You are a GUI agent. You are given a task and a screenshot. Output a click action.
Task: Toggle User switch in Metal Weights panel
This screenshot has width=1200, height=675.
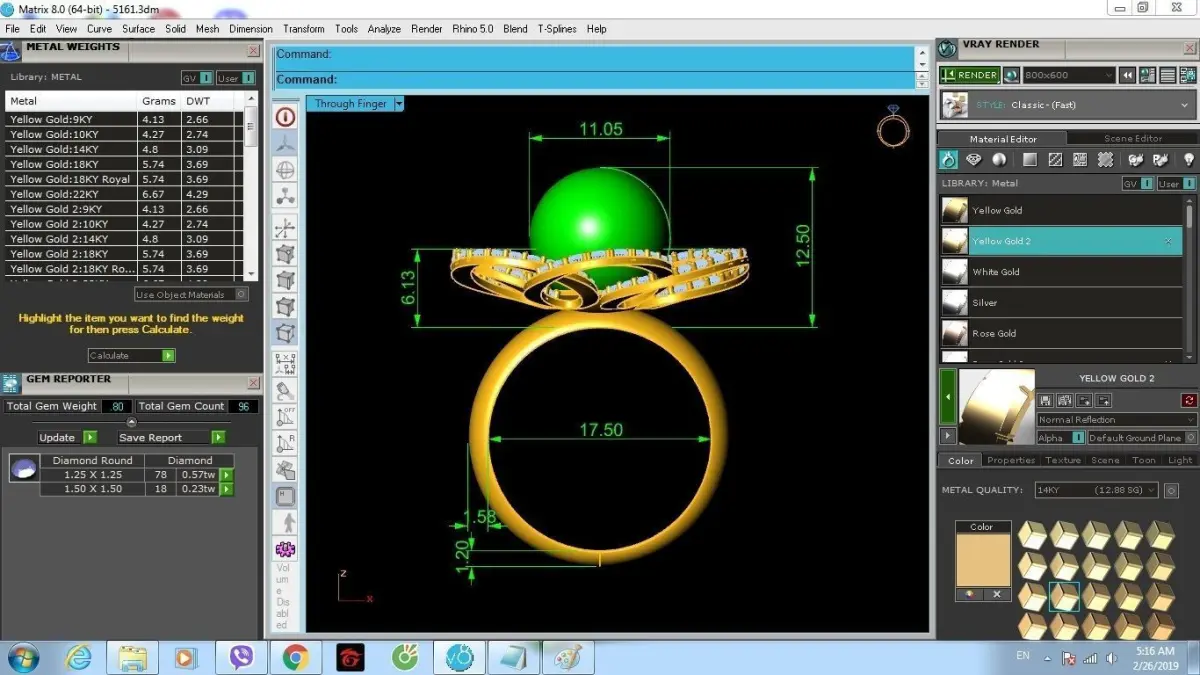pyautogui.click(x=236, y=78)
